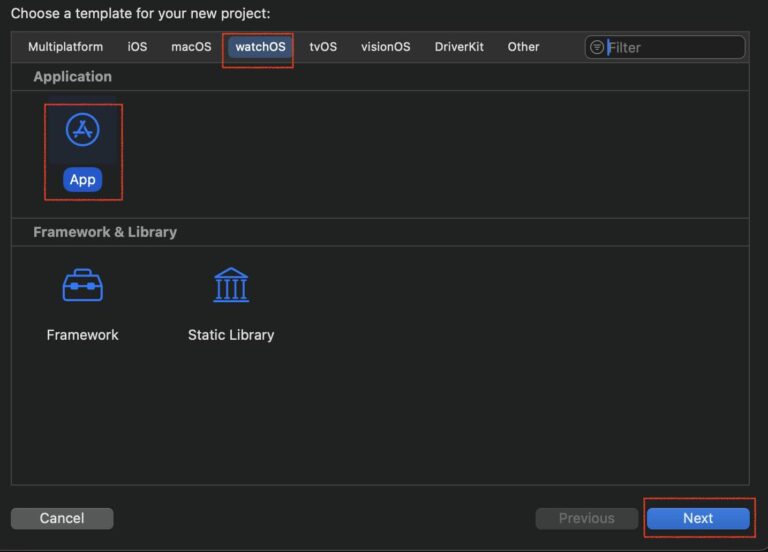Select the watchOS tab
The width and height of the screenshot is (768, 552).
pos(260,47)
